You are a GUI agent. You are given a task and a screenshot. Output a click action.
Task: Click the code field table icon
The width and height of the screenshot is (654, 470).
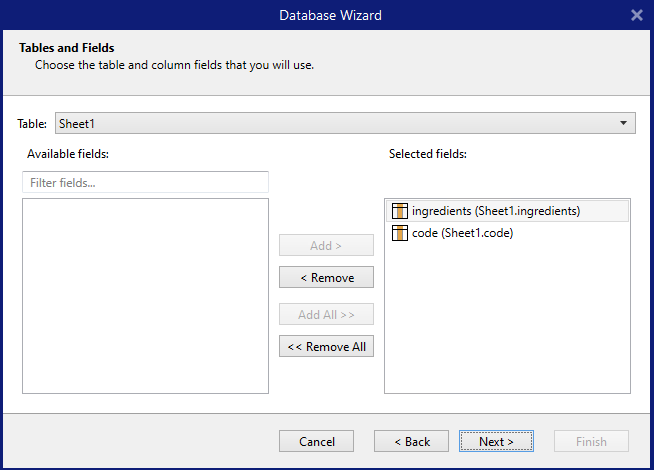[400, 233]
